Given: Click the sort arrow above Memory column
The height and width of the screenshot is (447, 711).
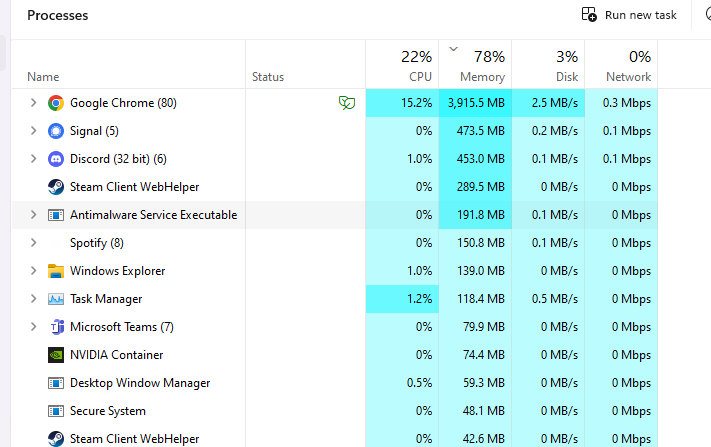Looking at the screenshot, I should (453, 49).
